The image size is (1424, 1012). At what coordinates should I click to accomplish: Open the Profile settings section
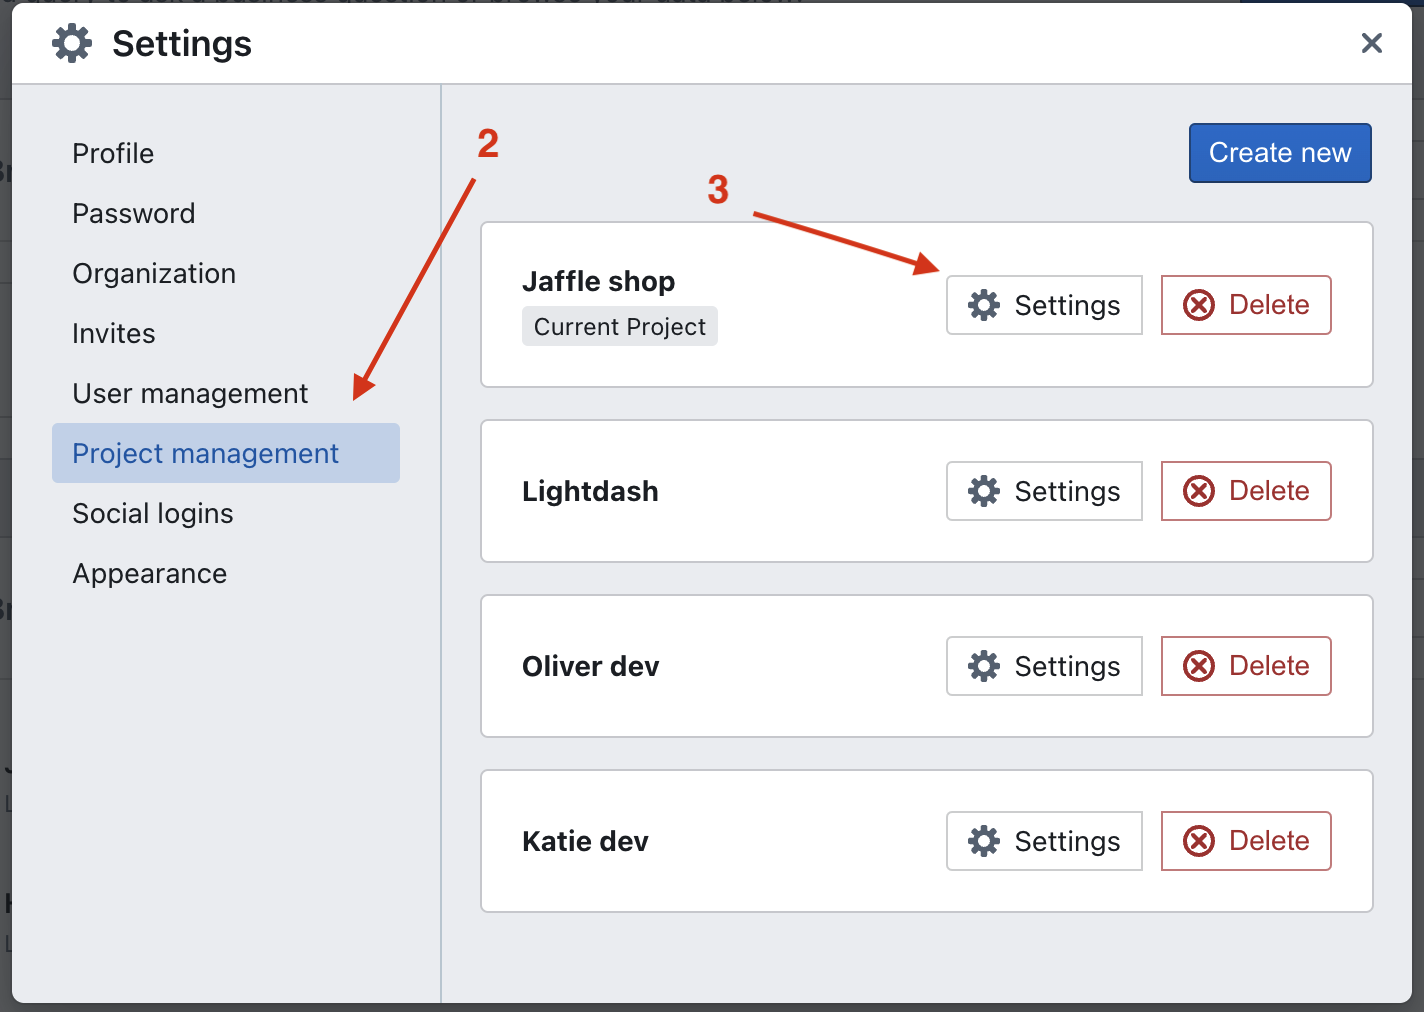pos(113,153)
